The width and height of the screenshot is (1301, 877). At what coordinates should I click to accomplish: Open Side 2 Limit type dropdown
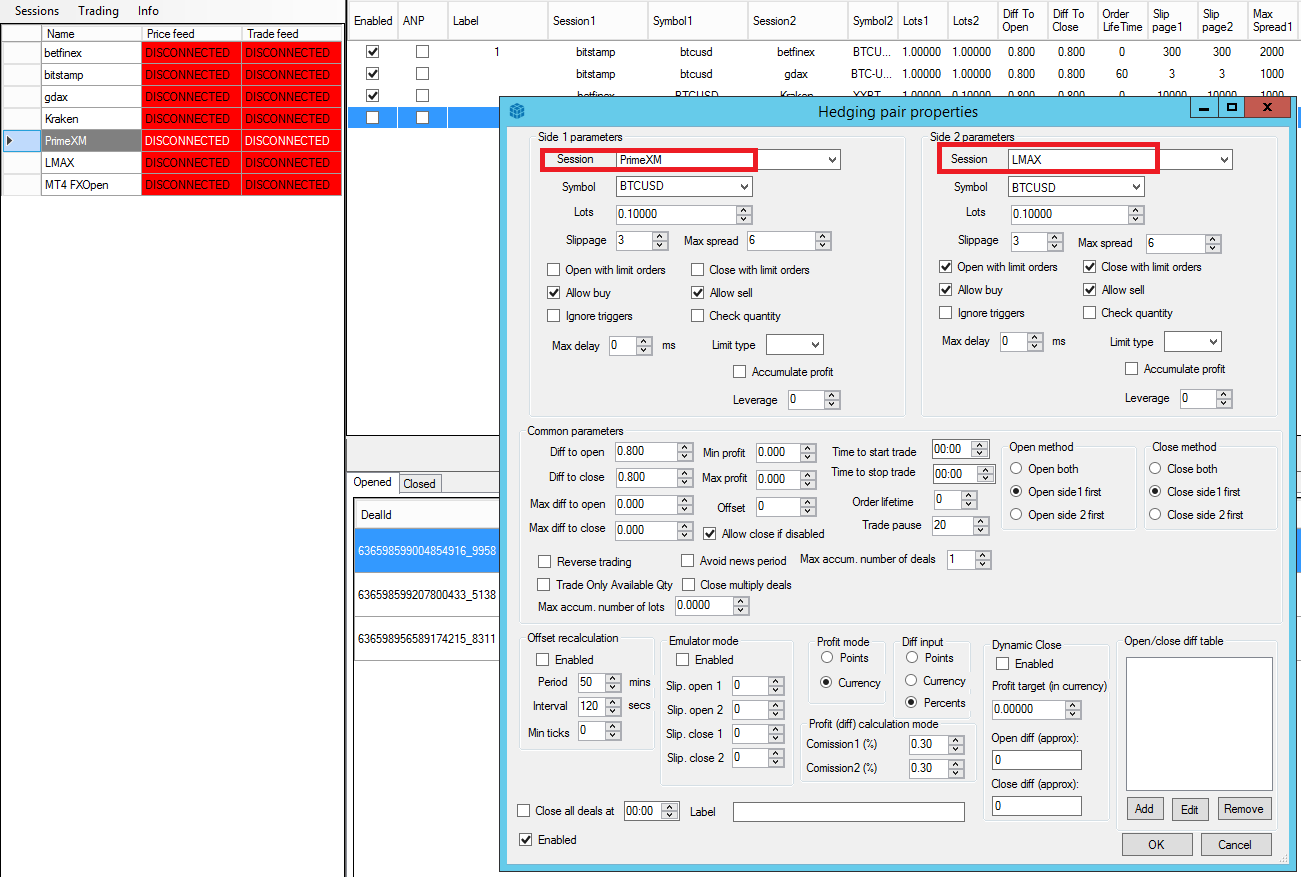1192,341
